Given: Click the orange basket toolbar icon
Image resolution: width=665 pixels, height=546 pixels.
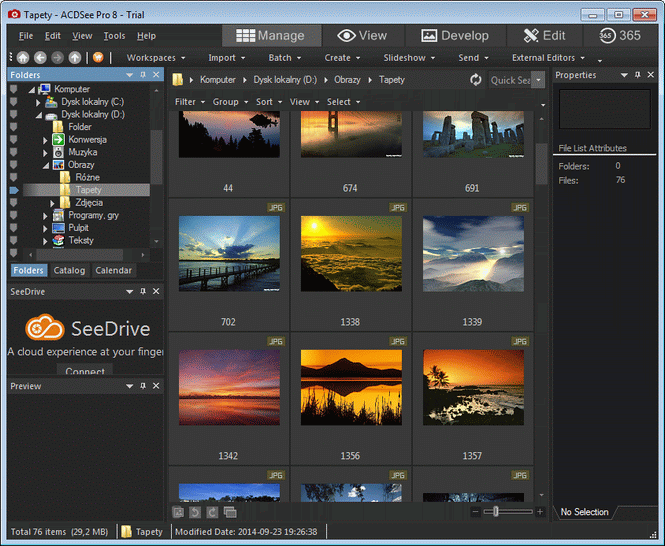Looking at the screenshot, I should pyautogui.click(x=98, y=57).
